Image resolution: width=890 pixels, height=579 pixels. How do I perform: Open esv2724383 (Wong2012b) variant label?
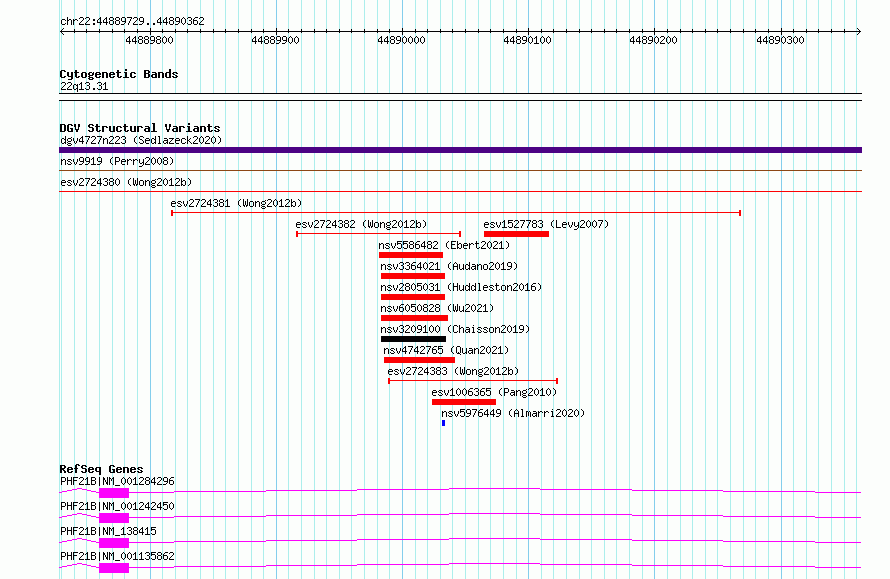pos(453,371)
